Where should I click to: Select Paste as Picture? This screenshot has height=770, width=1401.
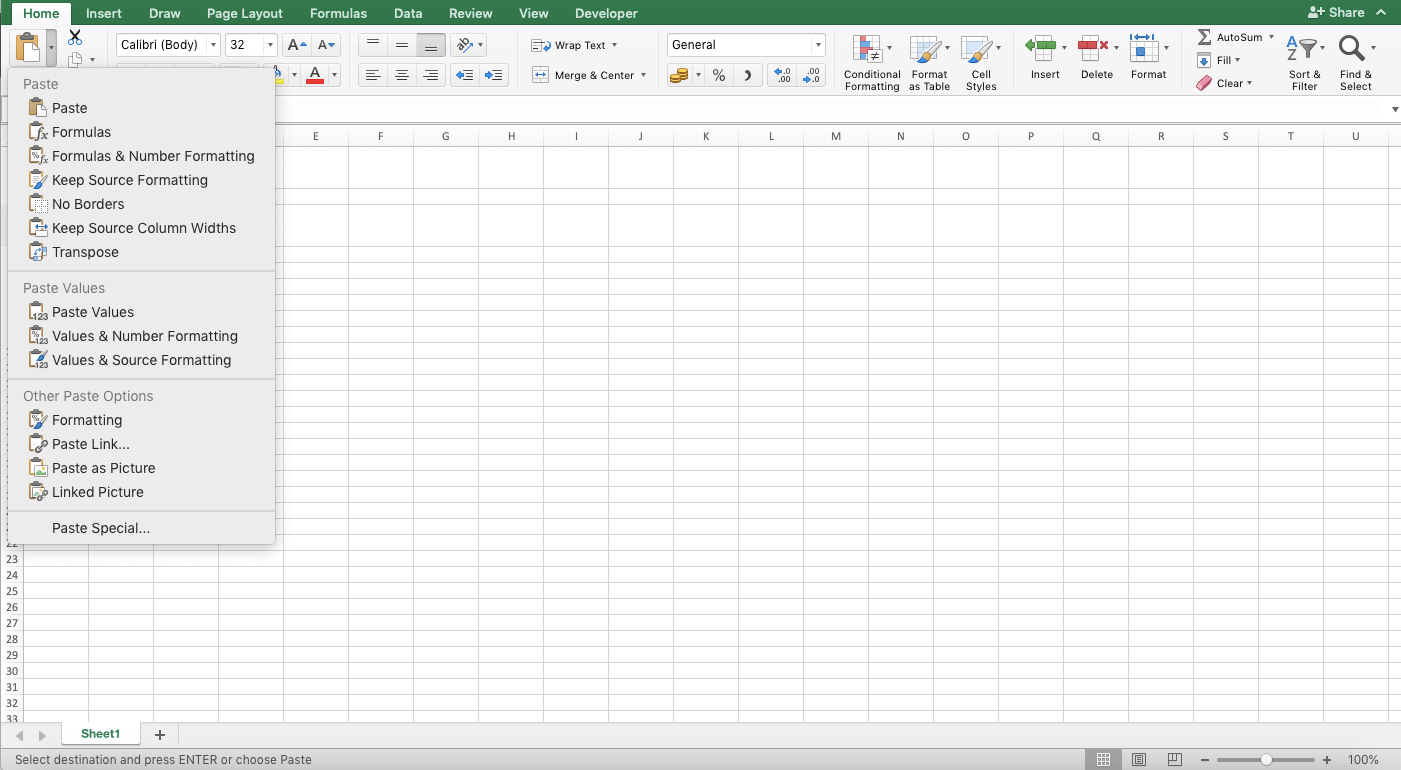(x=103, y=467)
